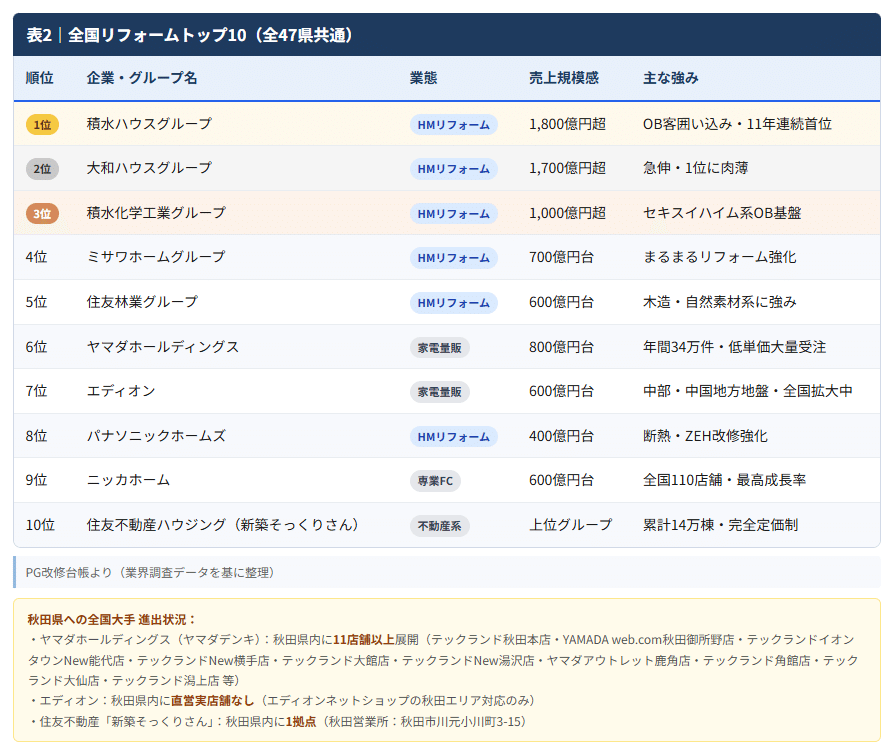Click the gold 1位 rank badge
893x749 pixels.
click(42, 125)
